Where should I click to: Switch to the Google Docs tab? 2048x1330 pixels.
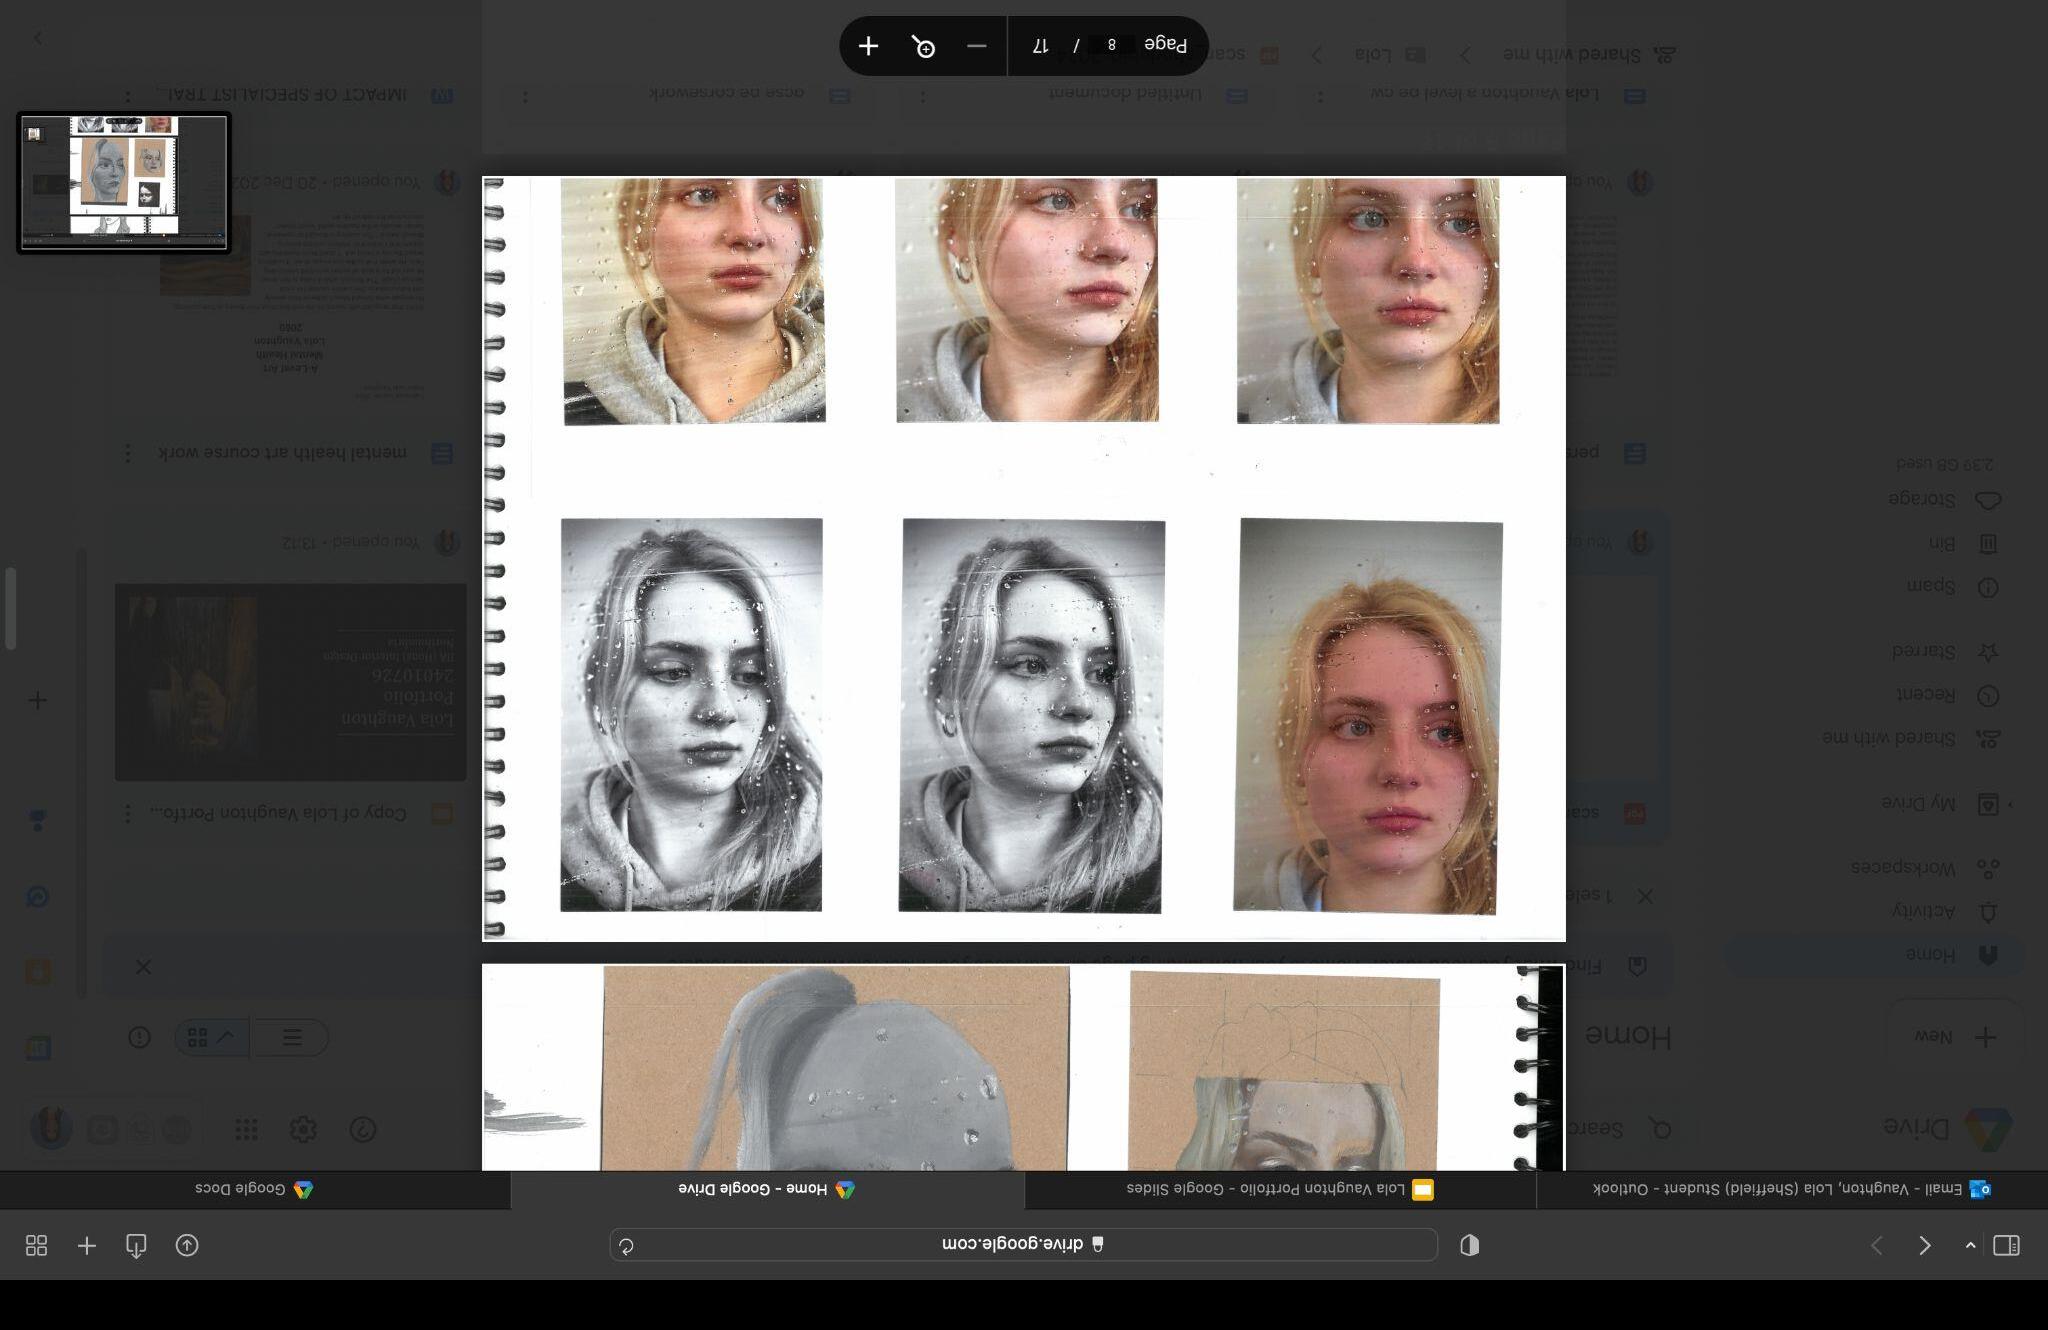coord(255,1189)
